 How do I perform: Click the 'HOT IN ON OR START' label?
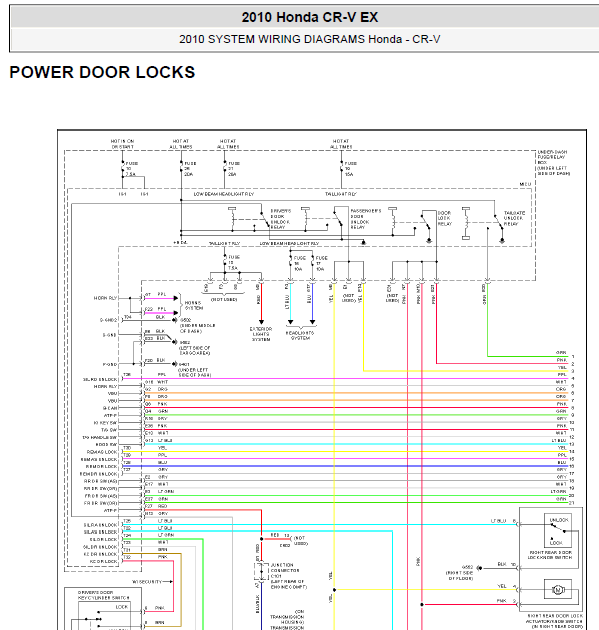(123, 144)
